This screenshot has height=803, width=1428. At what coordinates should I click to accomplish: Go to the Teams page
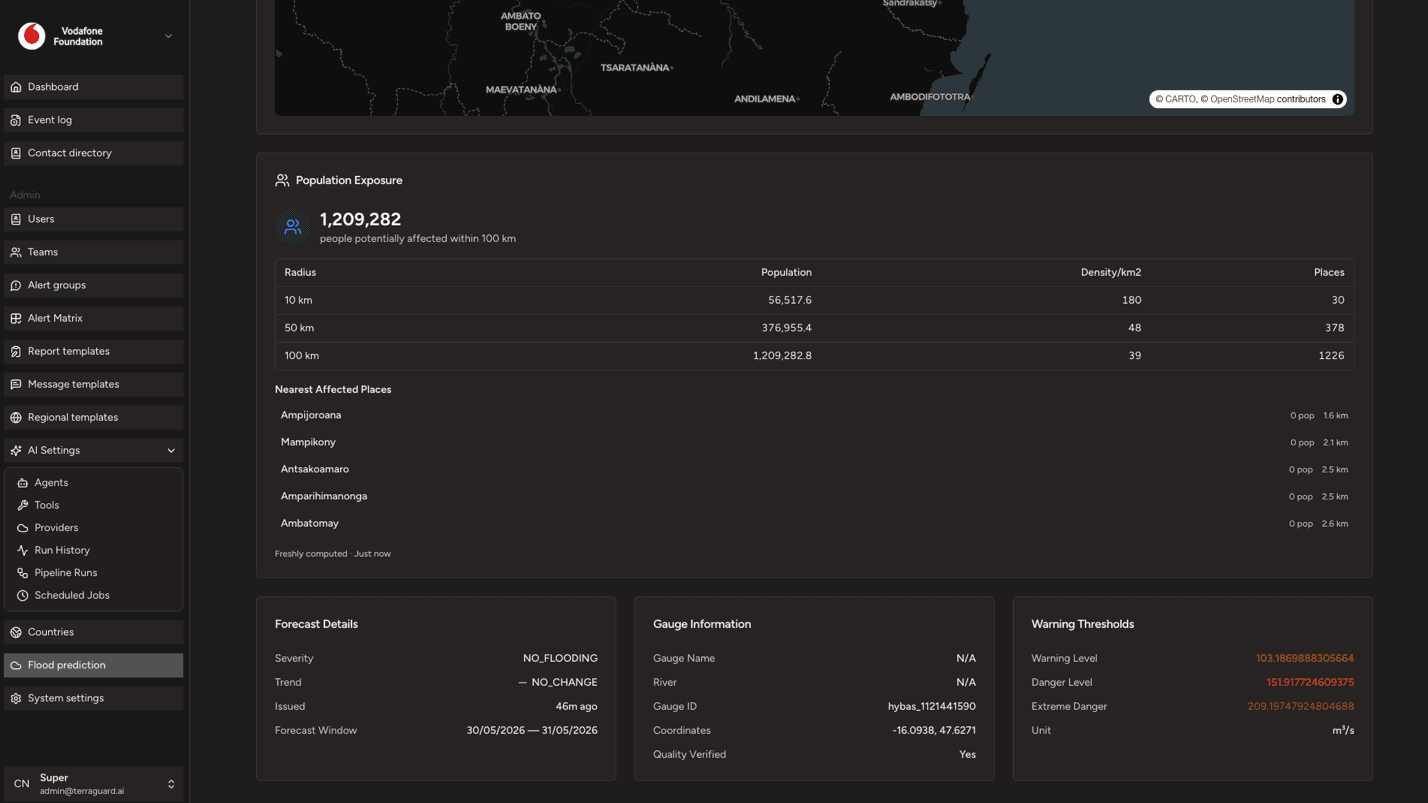coord(94,252)
